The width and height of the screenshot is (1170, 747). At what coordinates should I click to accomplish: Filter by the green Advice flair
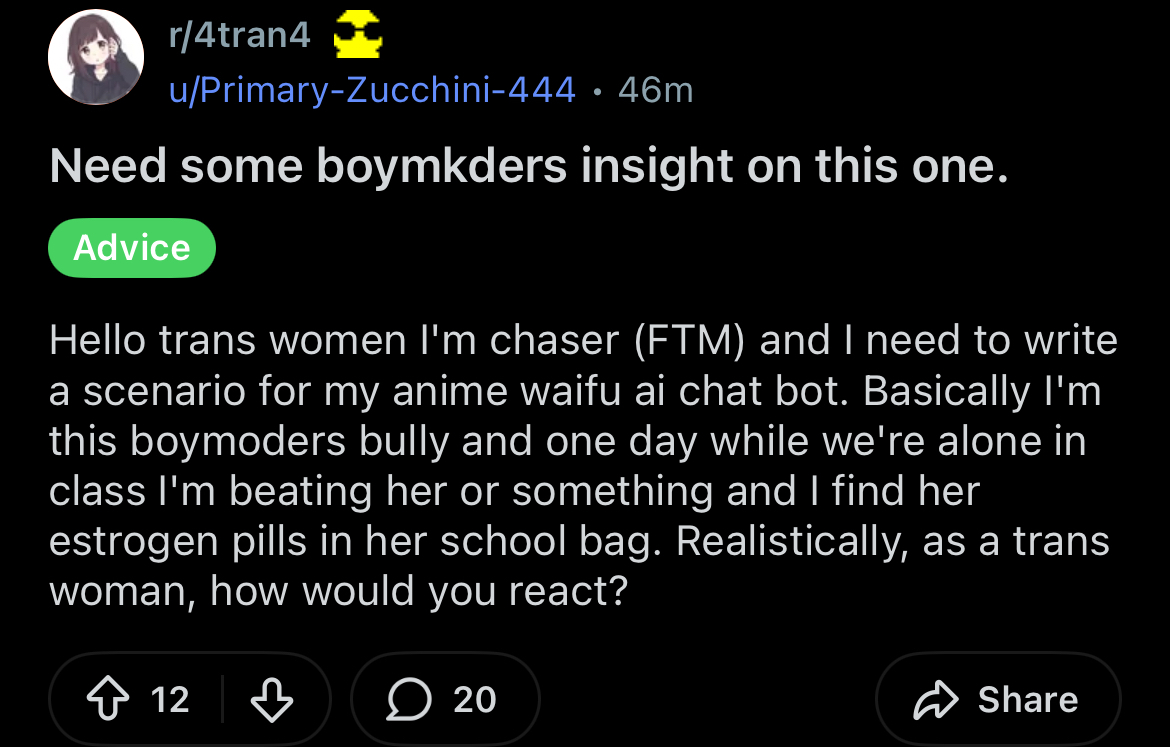132,247
